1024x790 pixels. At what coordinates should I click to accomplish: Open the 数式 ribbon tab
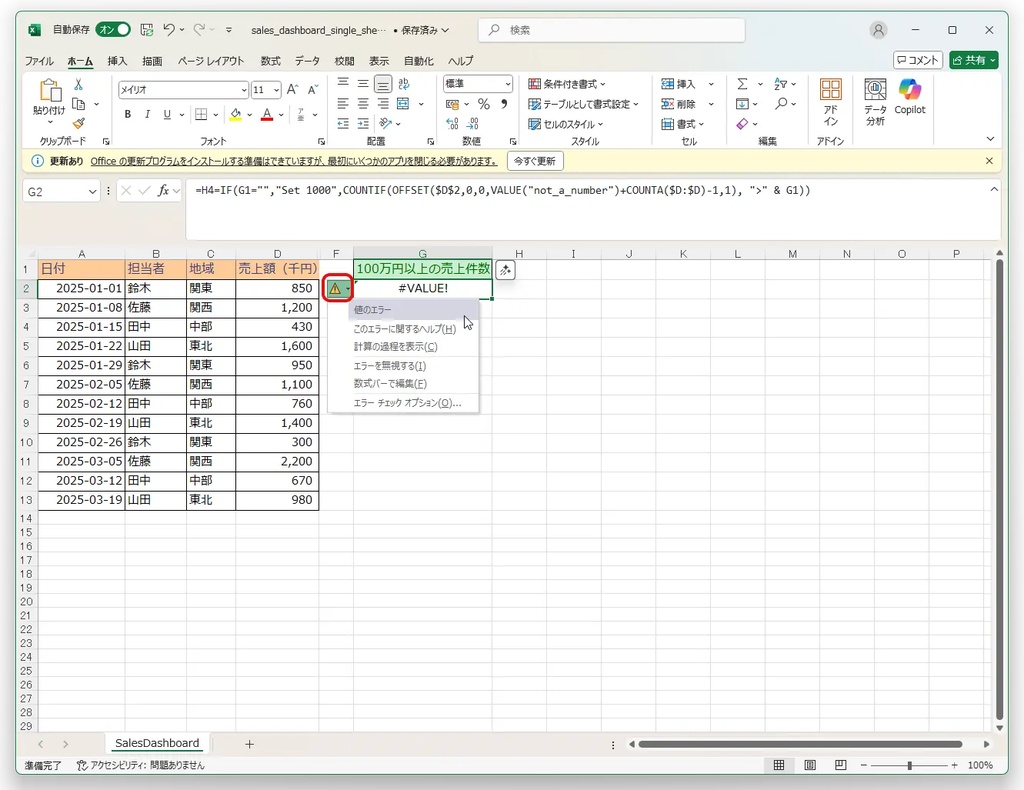point(270,61)
